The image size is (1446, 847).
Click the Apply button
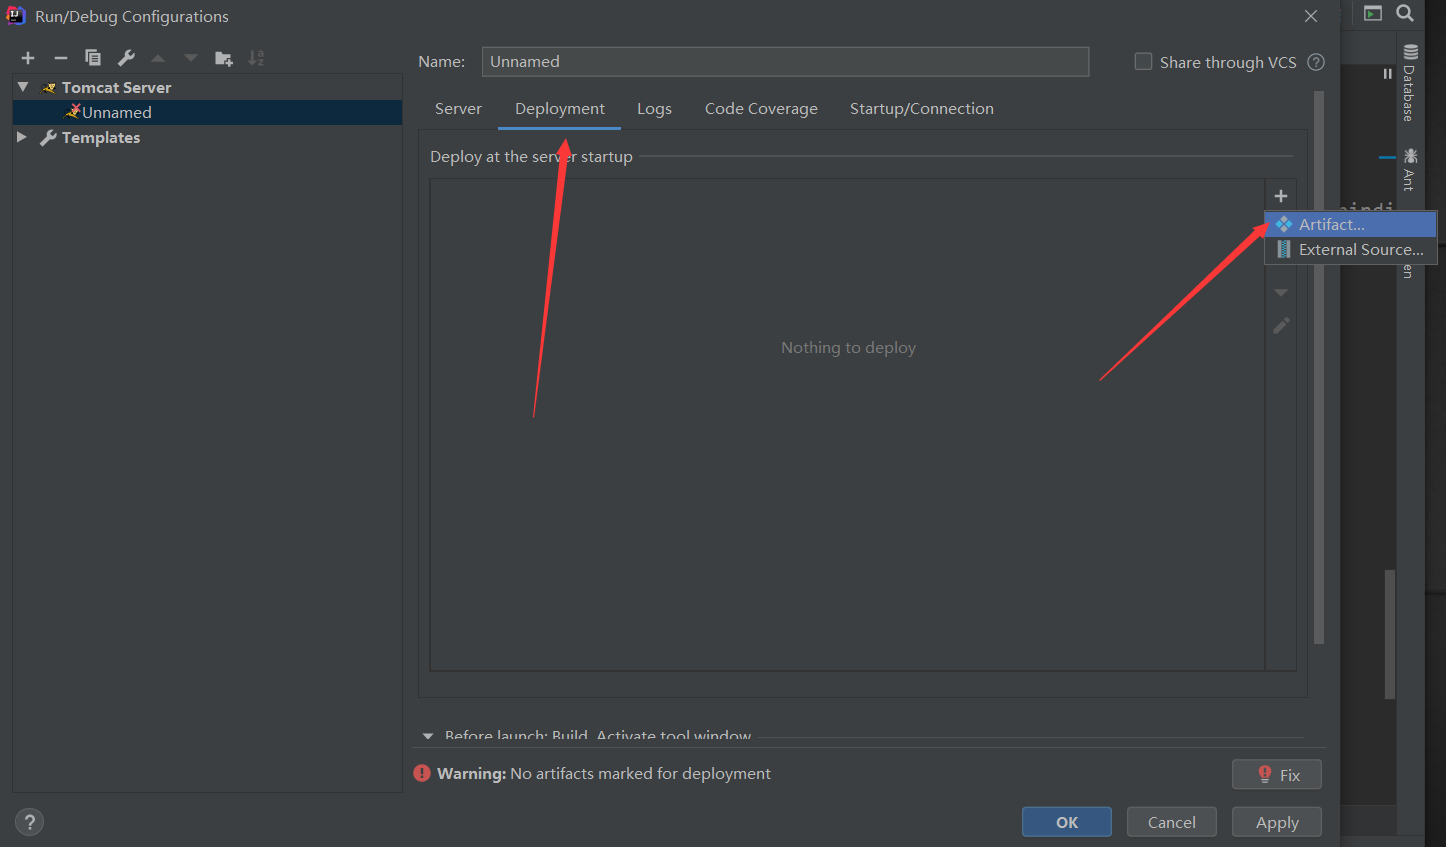coord(1277,822)
